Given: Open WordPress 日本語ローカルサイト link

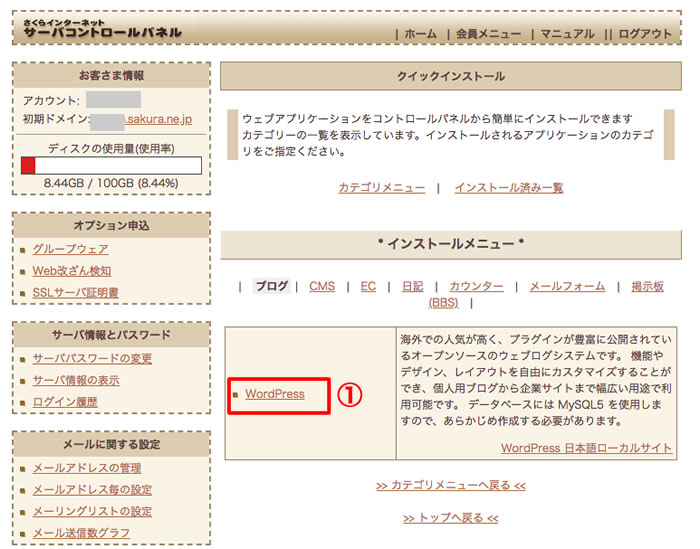Looking at the screenshot, I should [x=586, y=448].
